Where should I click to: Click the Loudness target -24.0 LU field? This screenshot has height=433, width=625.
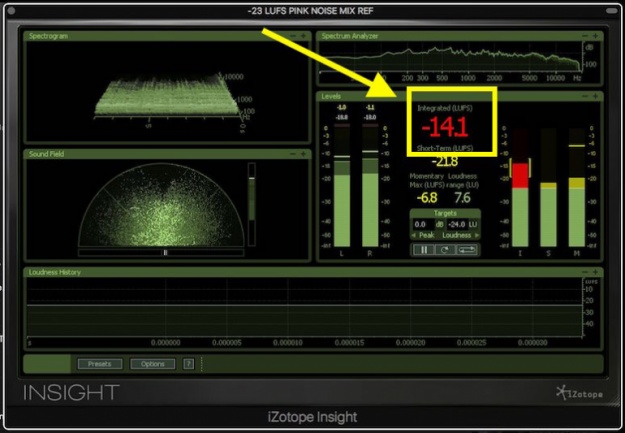click(x=457, y=224)
